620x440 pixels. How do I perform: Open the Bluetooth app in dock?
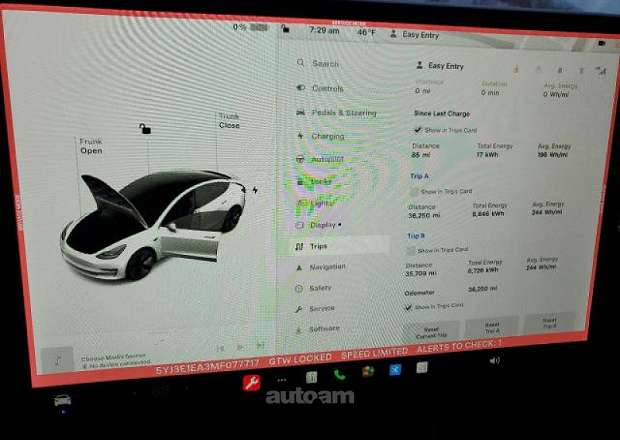tap(395, 371)
